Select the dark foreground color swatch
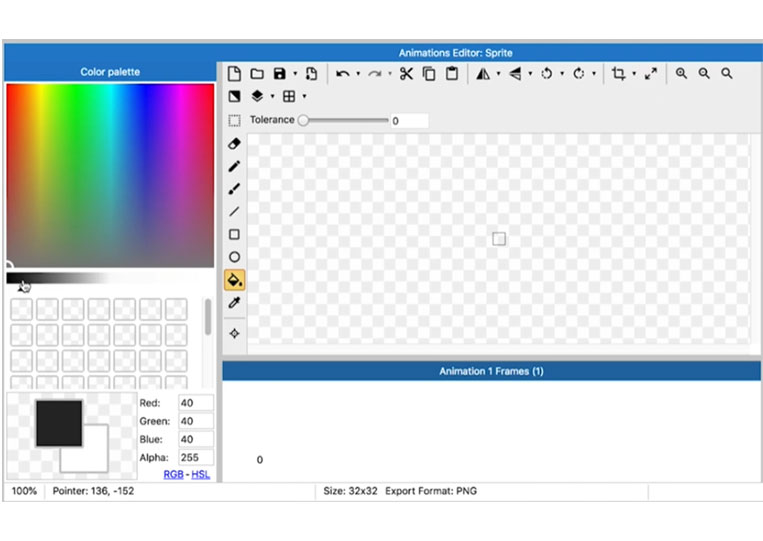This screenshot has width=763, height=541. coord(59,423)
